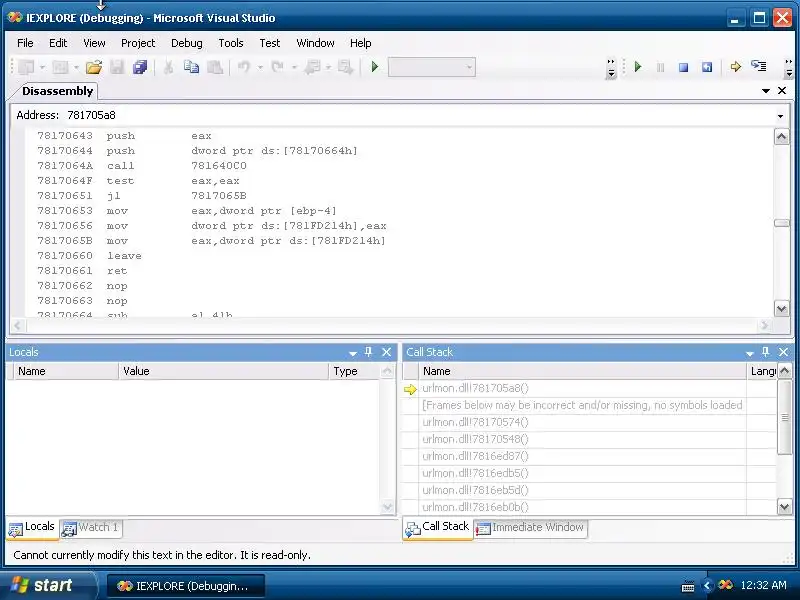800x600 pixels.
Task: Click the Locals Value column header
Action: [x=223, y=371]
